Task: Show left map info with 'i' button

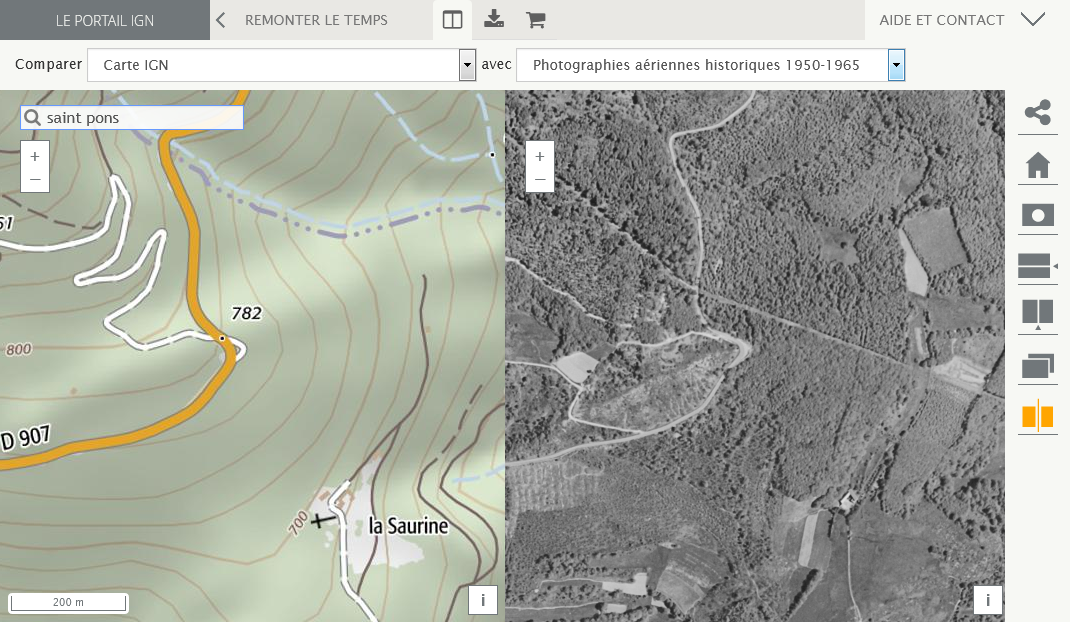Action: tap(483, 600)
